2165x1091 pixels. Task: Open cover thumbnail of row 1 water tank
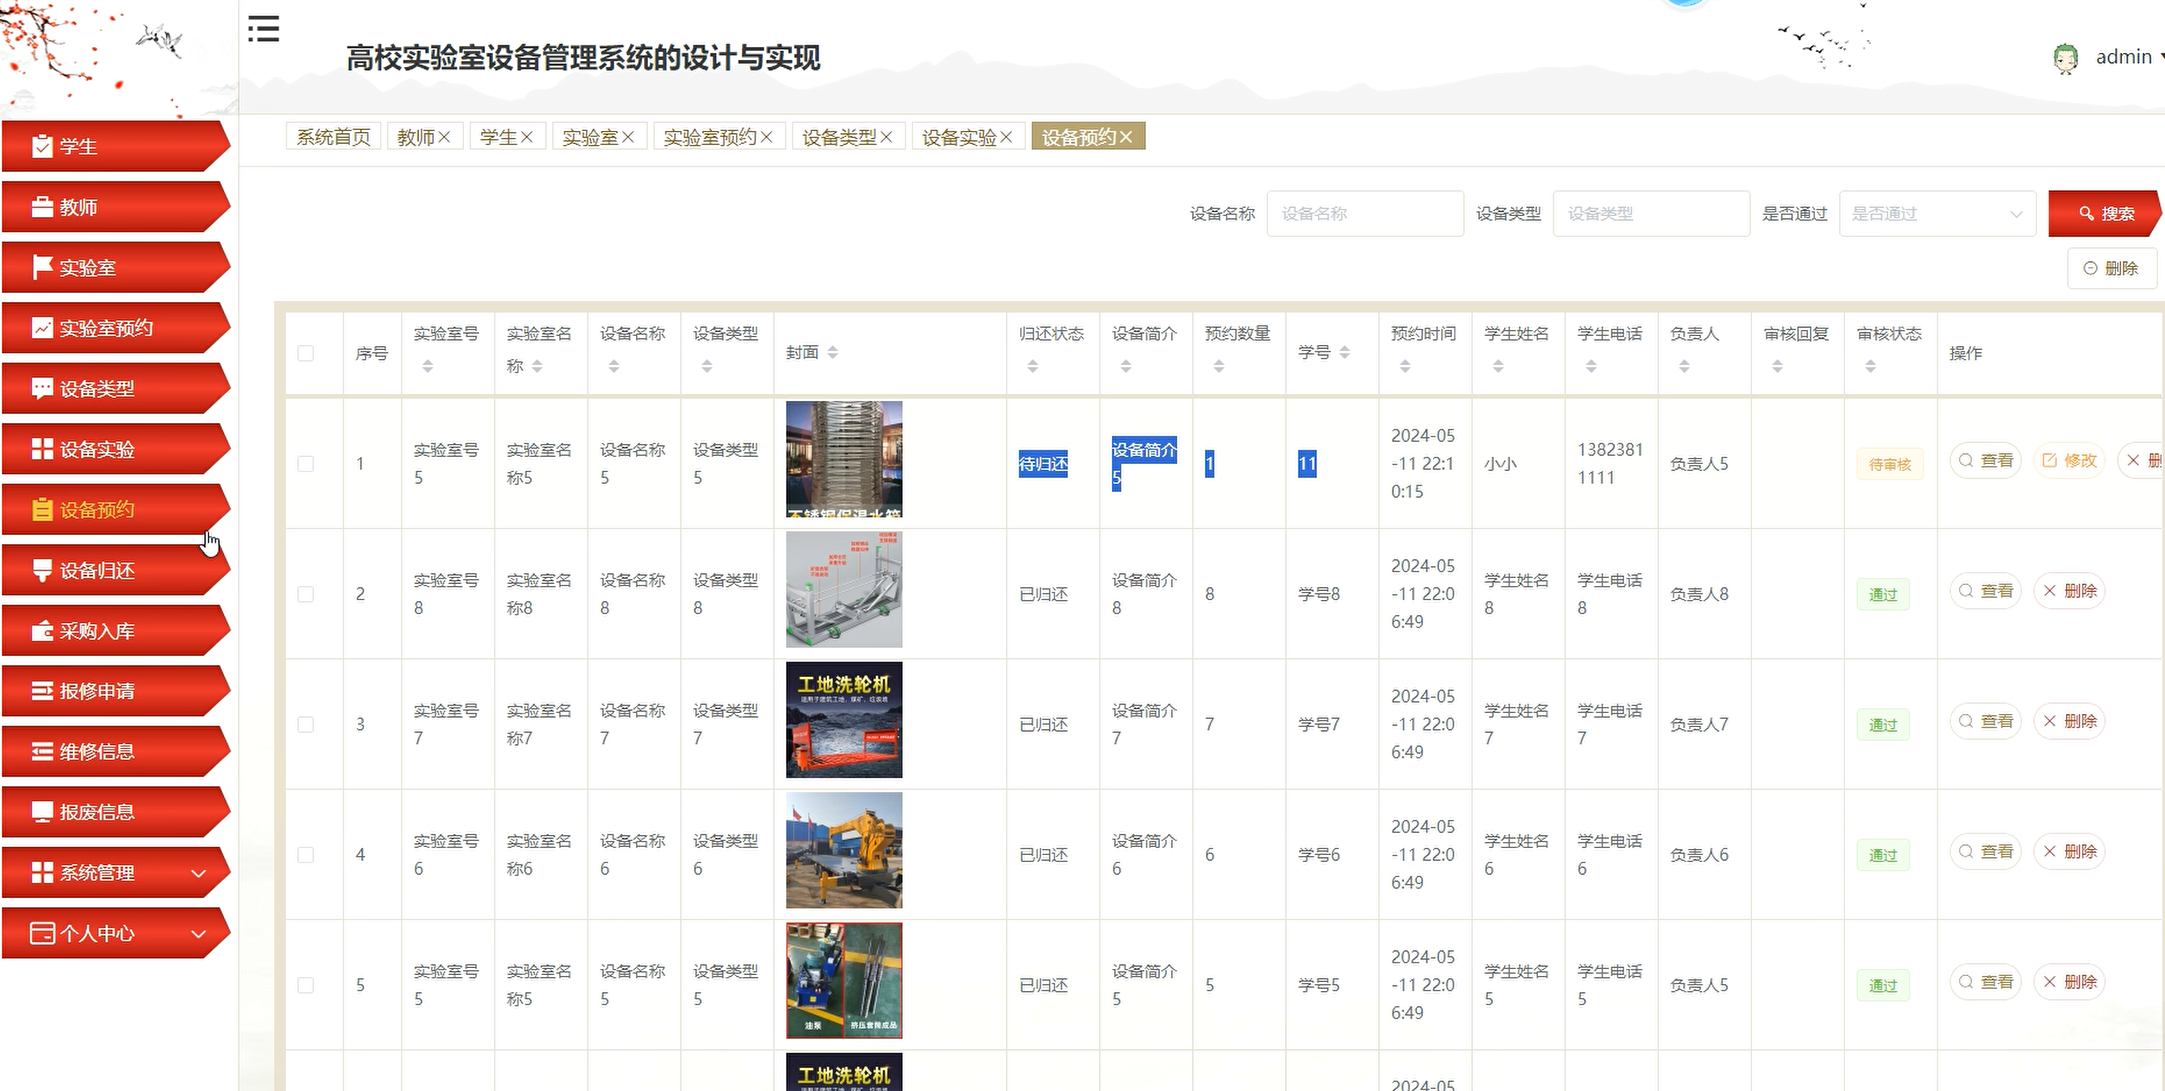844,459
